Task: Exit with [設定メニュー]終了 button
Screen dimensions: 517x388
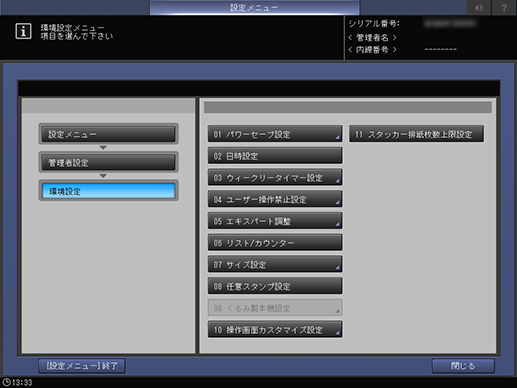Action: (82, 366)
